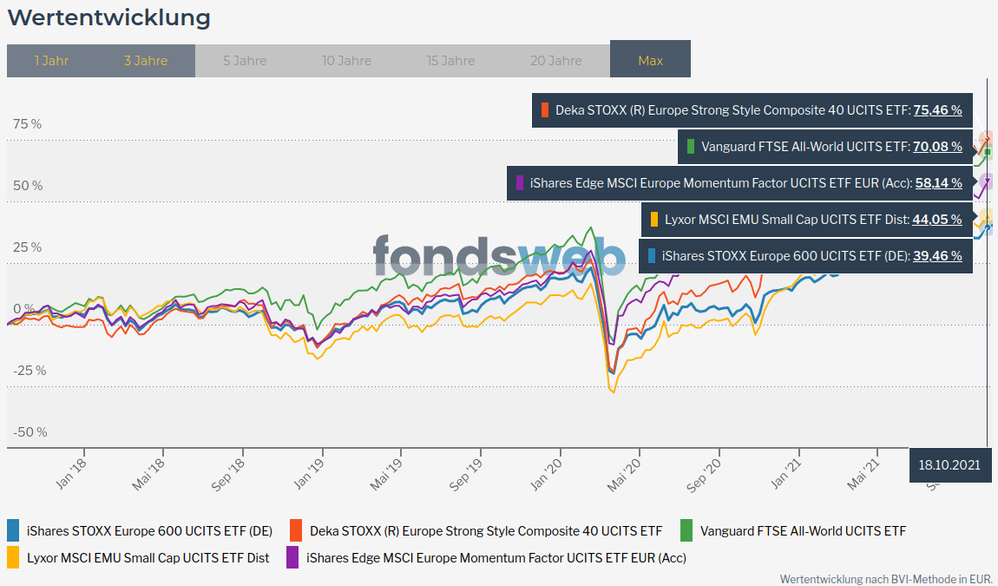
Task: Click green swatch for Vanguard FTSE All-World legend
Action: click(687, 531)
